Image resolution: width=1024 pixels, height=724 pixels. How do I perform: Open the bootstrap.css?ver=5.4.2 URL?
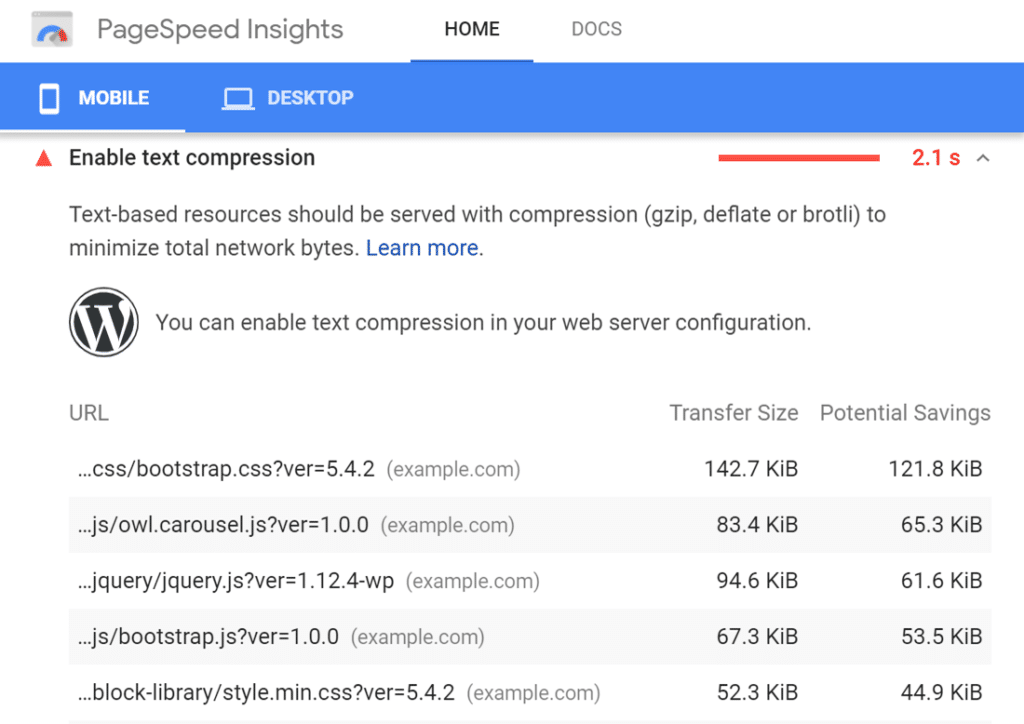(x=226, y=469)
